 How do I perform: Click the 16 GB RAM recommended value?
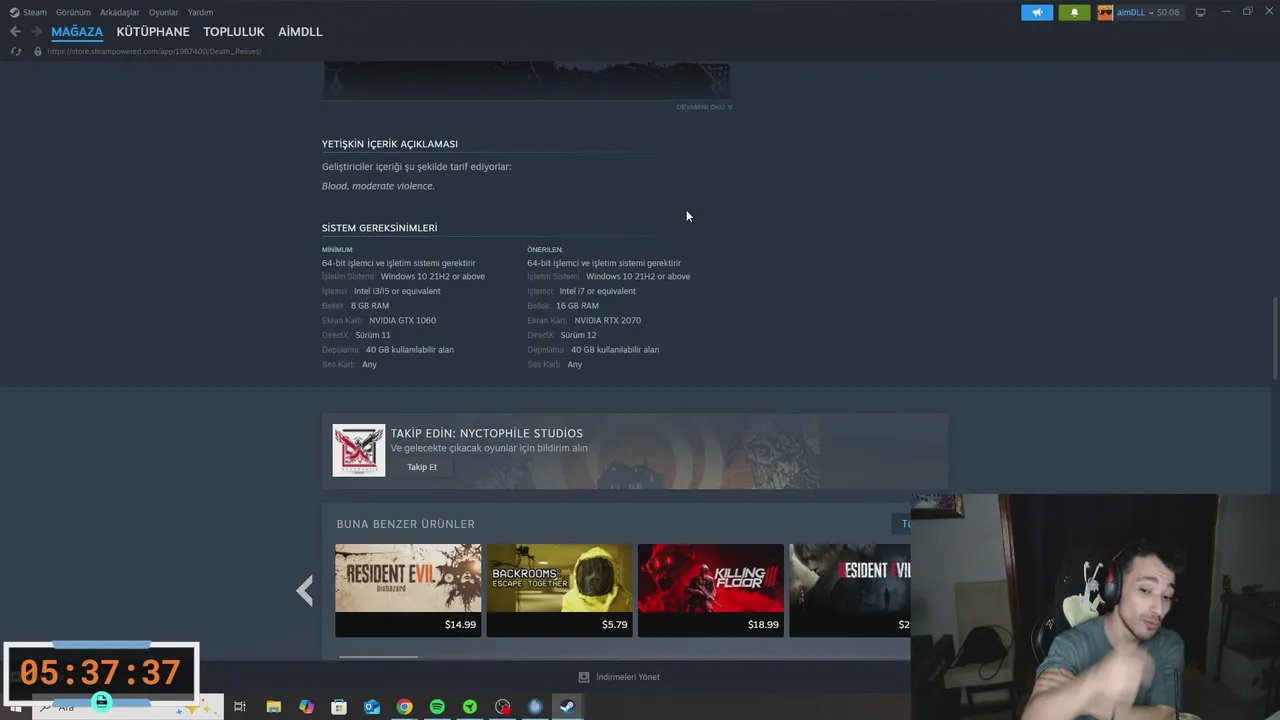click(x=577, y=306)
